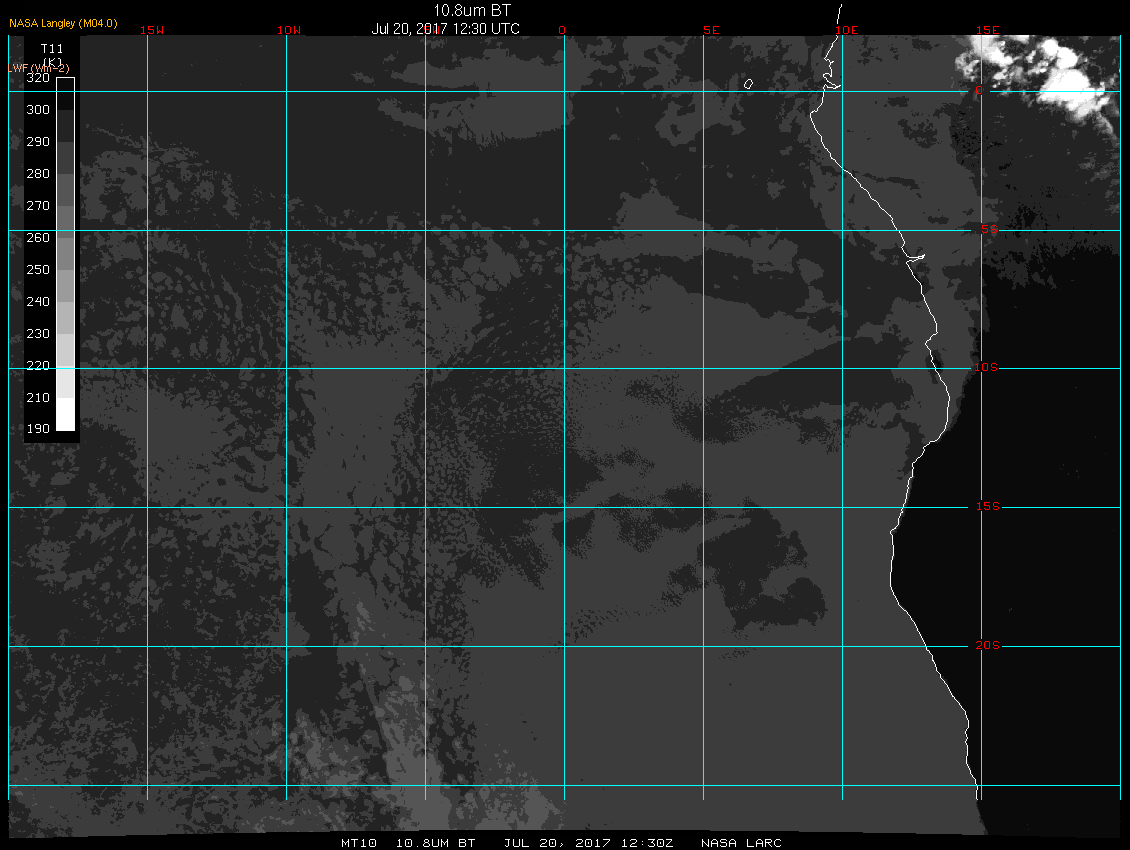Click the T11 (K) legend heading

tap(52, 55)
